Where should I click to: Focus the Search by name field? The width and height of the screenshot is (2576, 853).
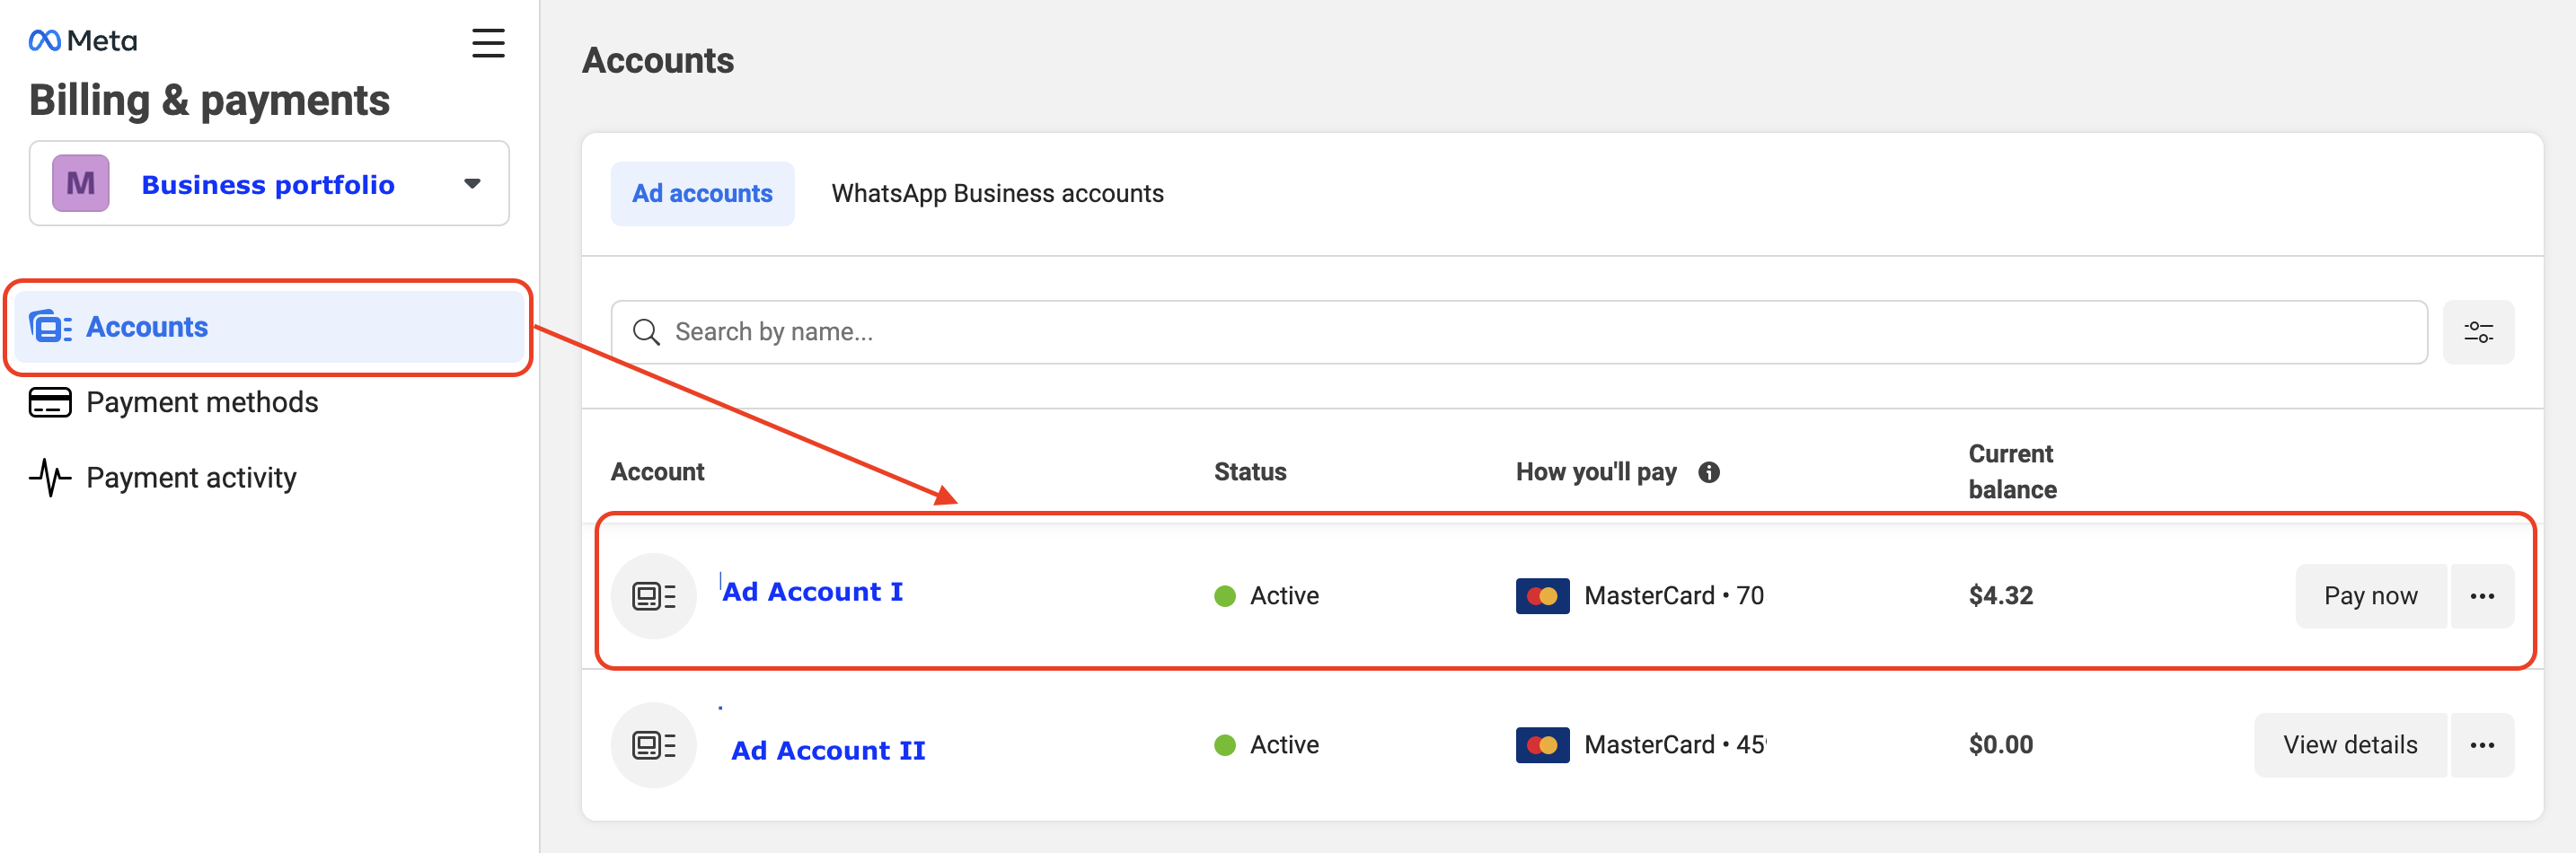click(x=1519, y=332)
